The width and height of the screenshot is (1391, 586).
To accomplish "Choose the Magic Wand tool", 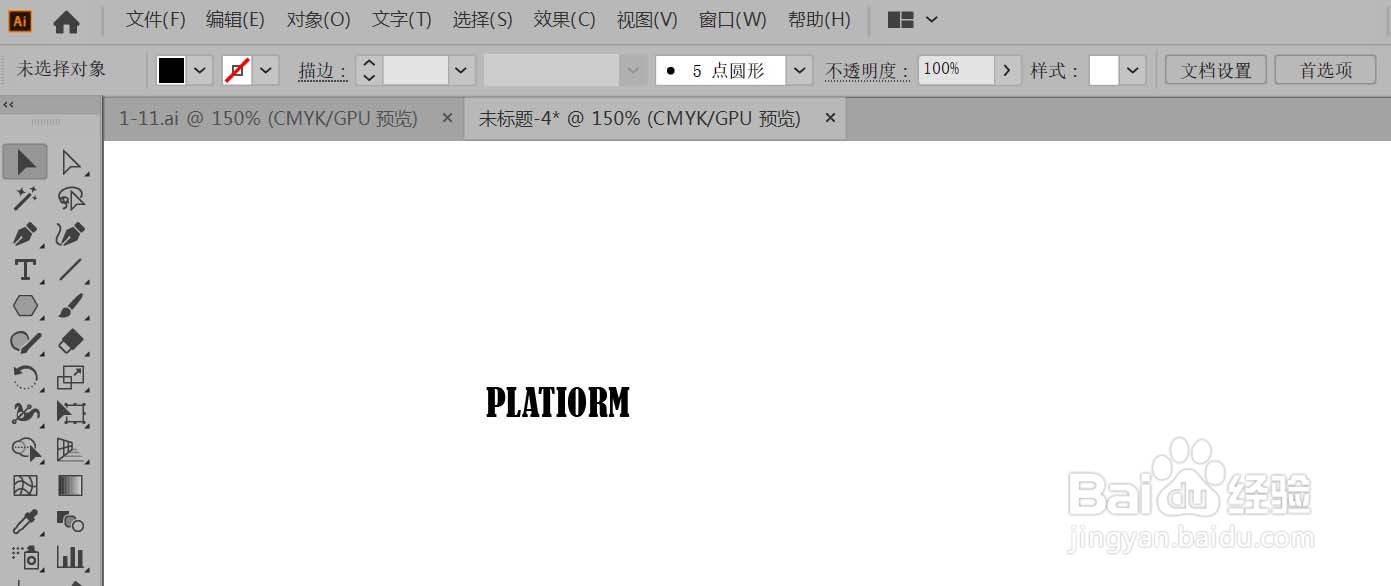I will pyautogui.click(x=25, y=198).
